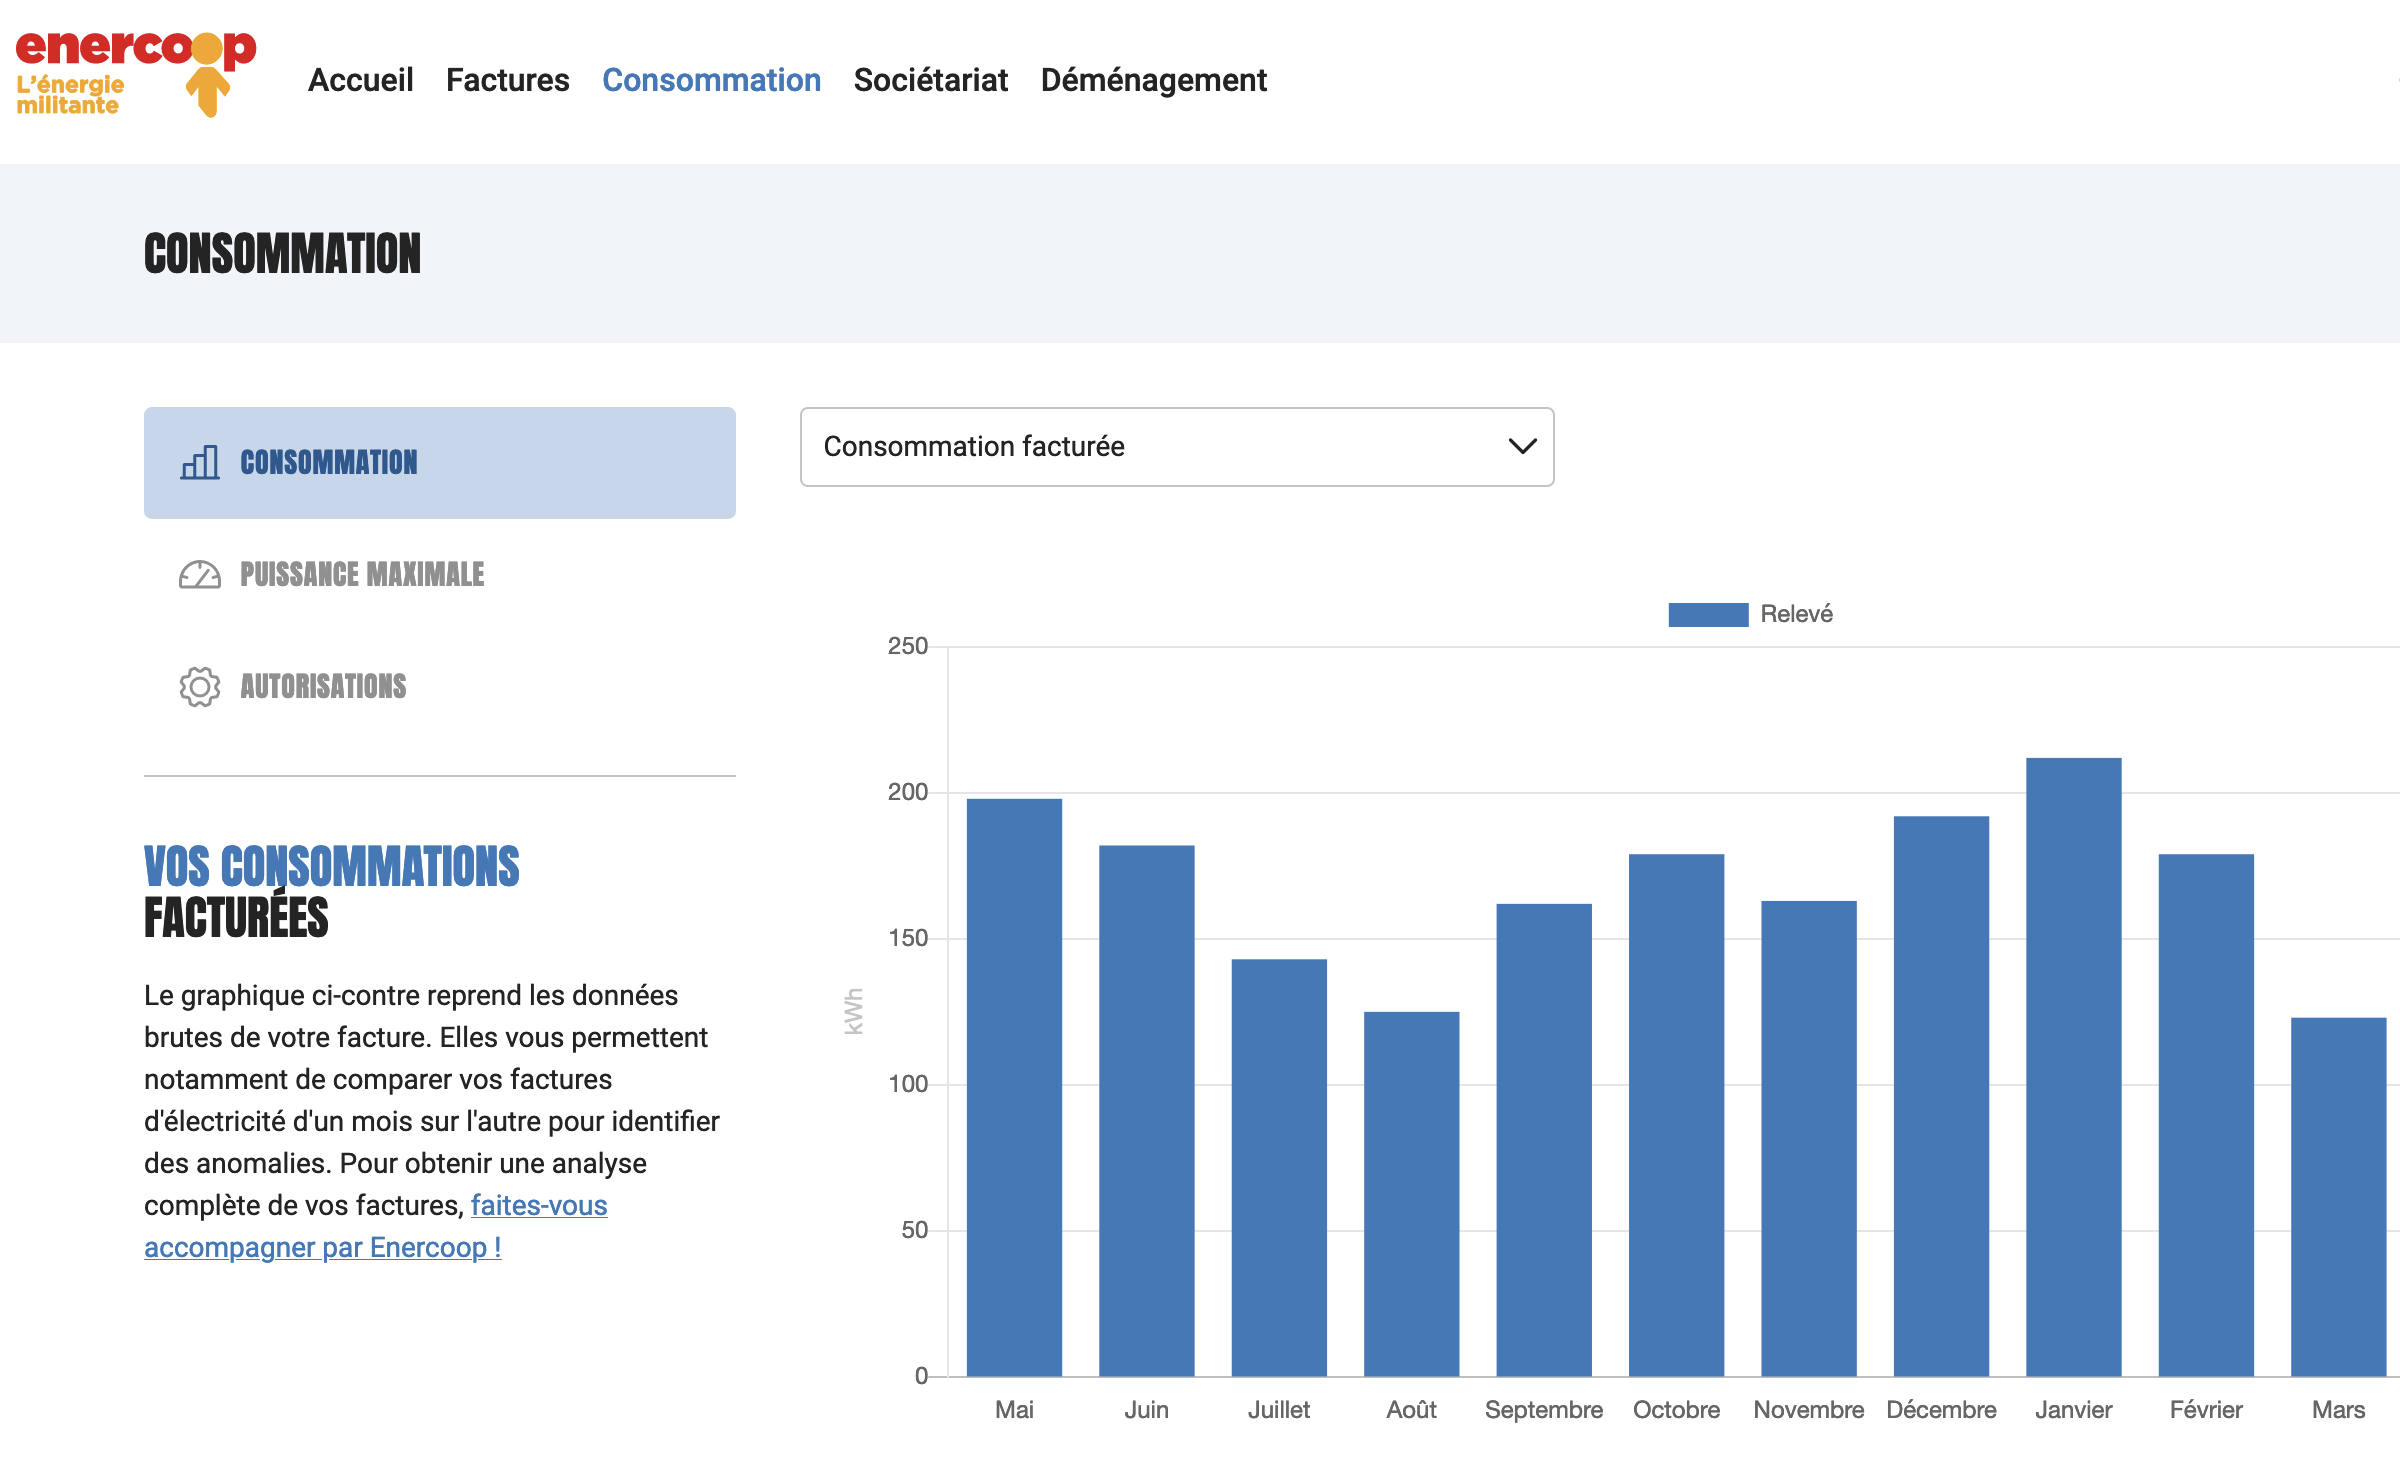The width and height of the screenshot is (2400, 1458).
Task: Click the gauge icon for Puissance maximale
Action: [x=200, y=575]
